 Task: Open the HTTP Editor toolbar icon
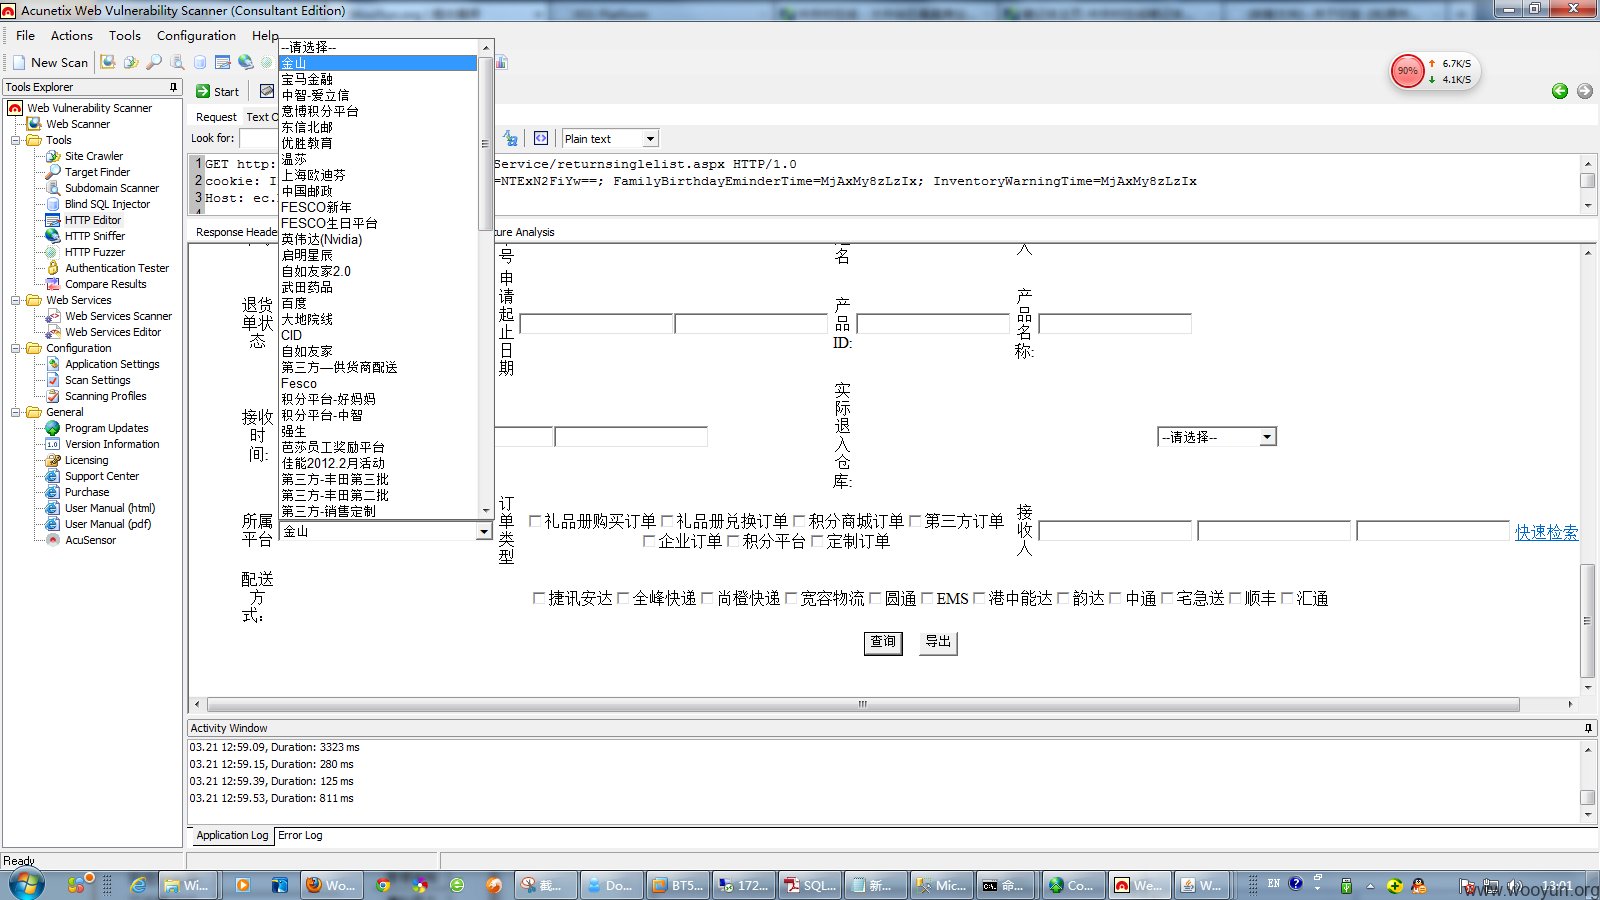pyautogui.click(x=223, y=62)
